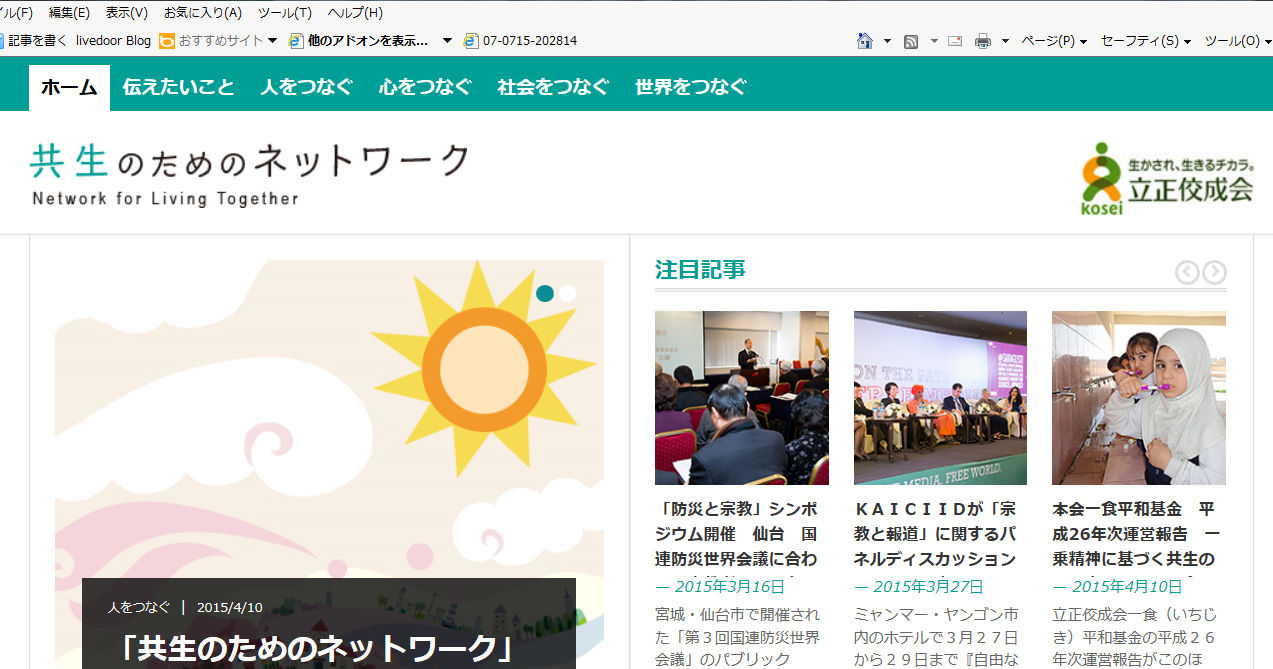Screen dimensions: 1273x669
Task: Expand the おすすめサイト dropdown arrow
Action: click(272, 41)
